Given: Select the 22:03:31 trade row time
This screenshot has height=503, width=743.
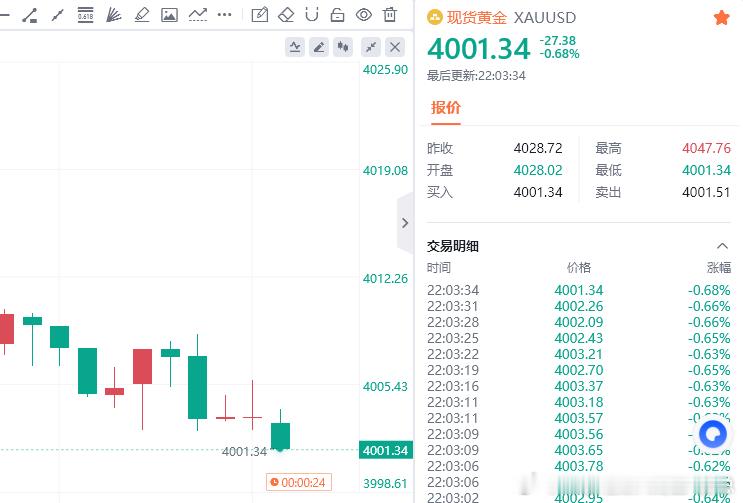Looking at the screenshot, I should [x=453, y=306].
